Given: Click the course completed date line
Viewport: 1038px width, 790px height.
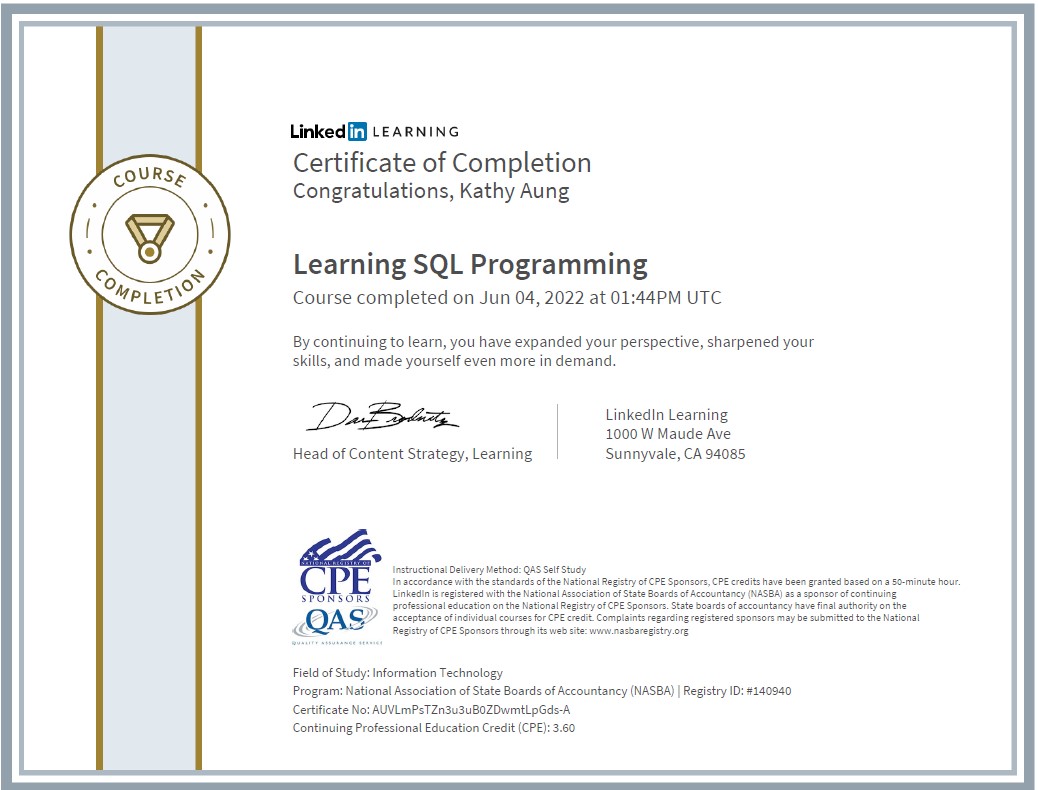Looking at the screenshot, I should 507,298.
